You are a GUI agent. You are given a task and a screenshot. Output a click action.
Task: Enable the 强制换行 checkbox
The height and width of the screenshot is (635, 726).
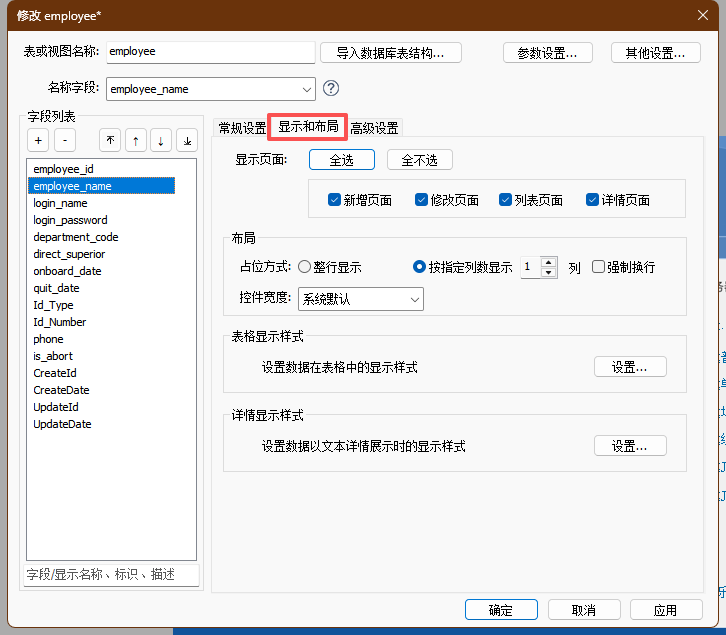pyautogui.click(x=599, y=267)
